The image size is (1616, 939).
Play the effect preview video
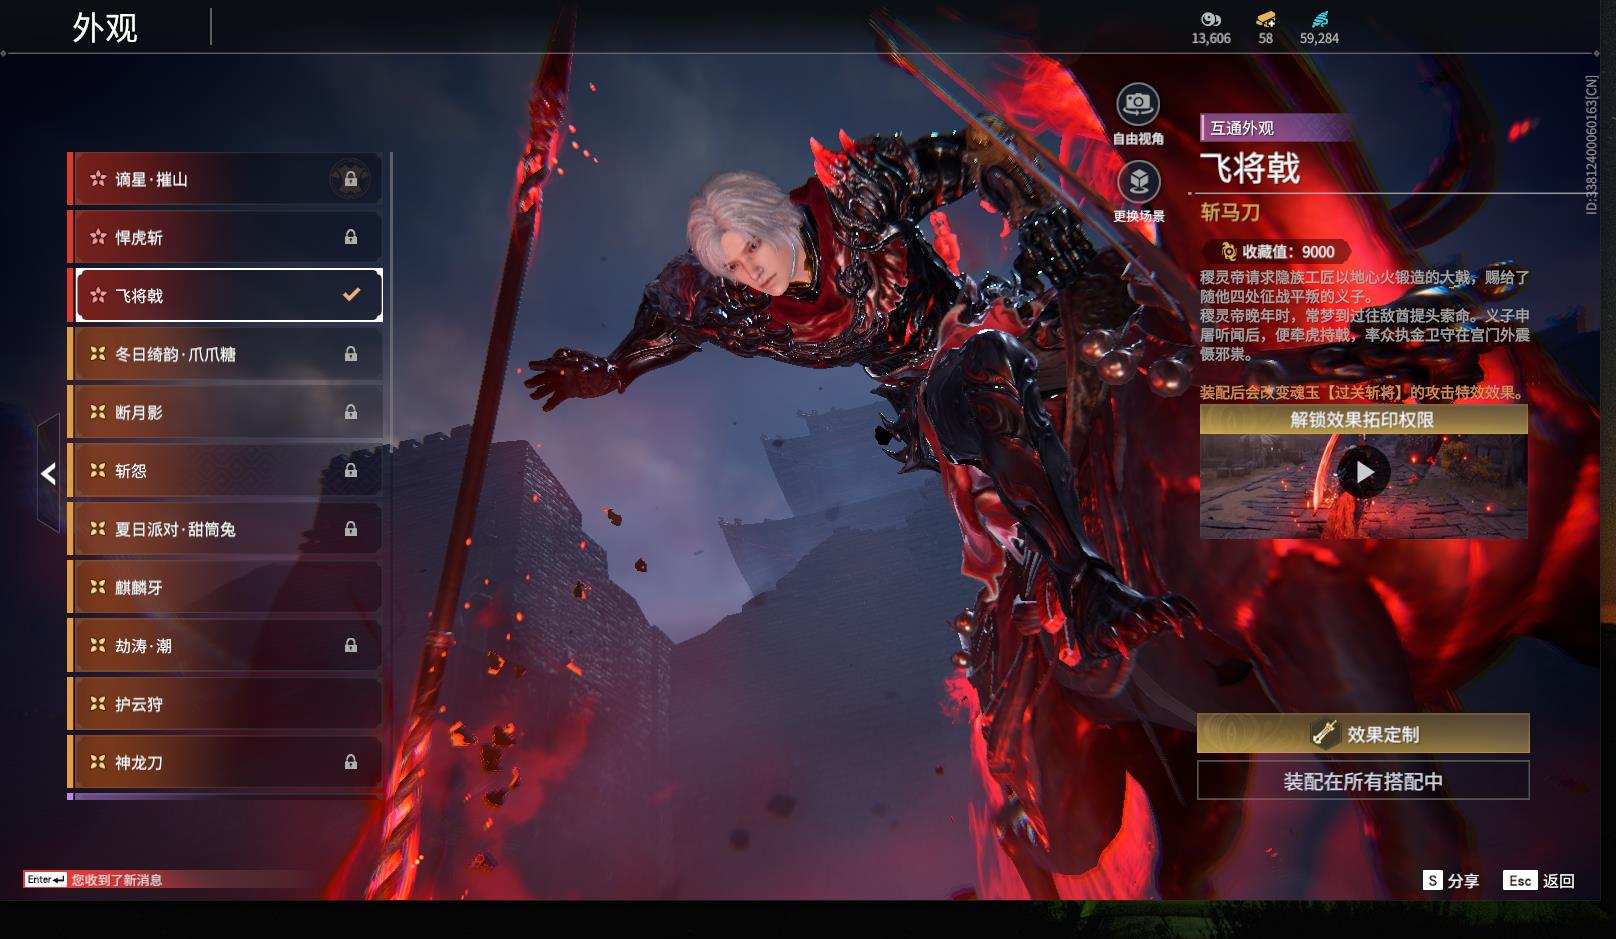pos(1364,472)
